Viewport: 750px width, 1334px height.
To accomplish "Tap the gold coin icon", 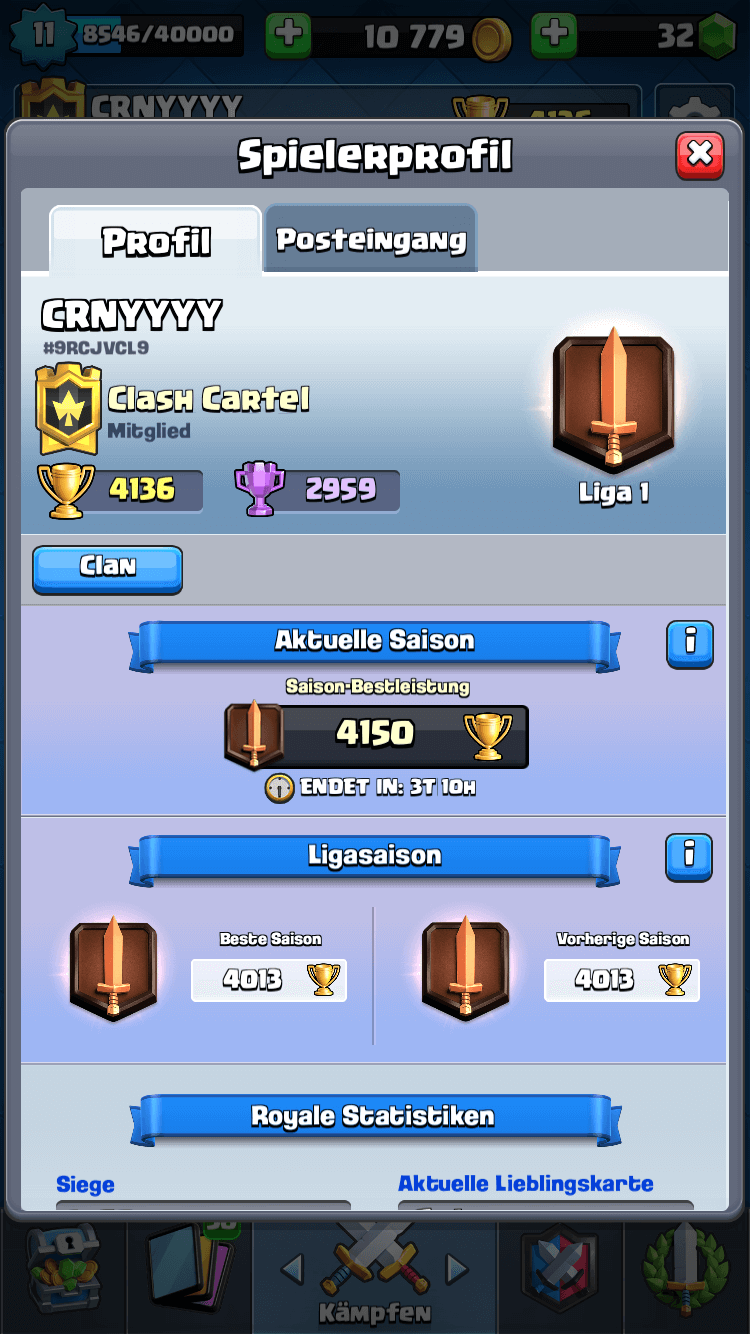I will pyautogui.click(x=491, y=38).
